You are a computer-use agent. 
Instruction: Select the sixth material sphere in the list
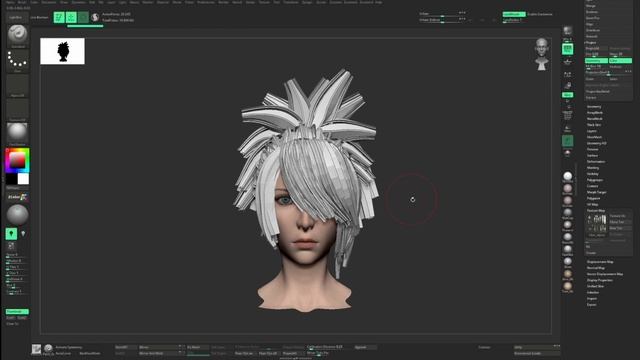pyautogui.click(x=567, y=237)
